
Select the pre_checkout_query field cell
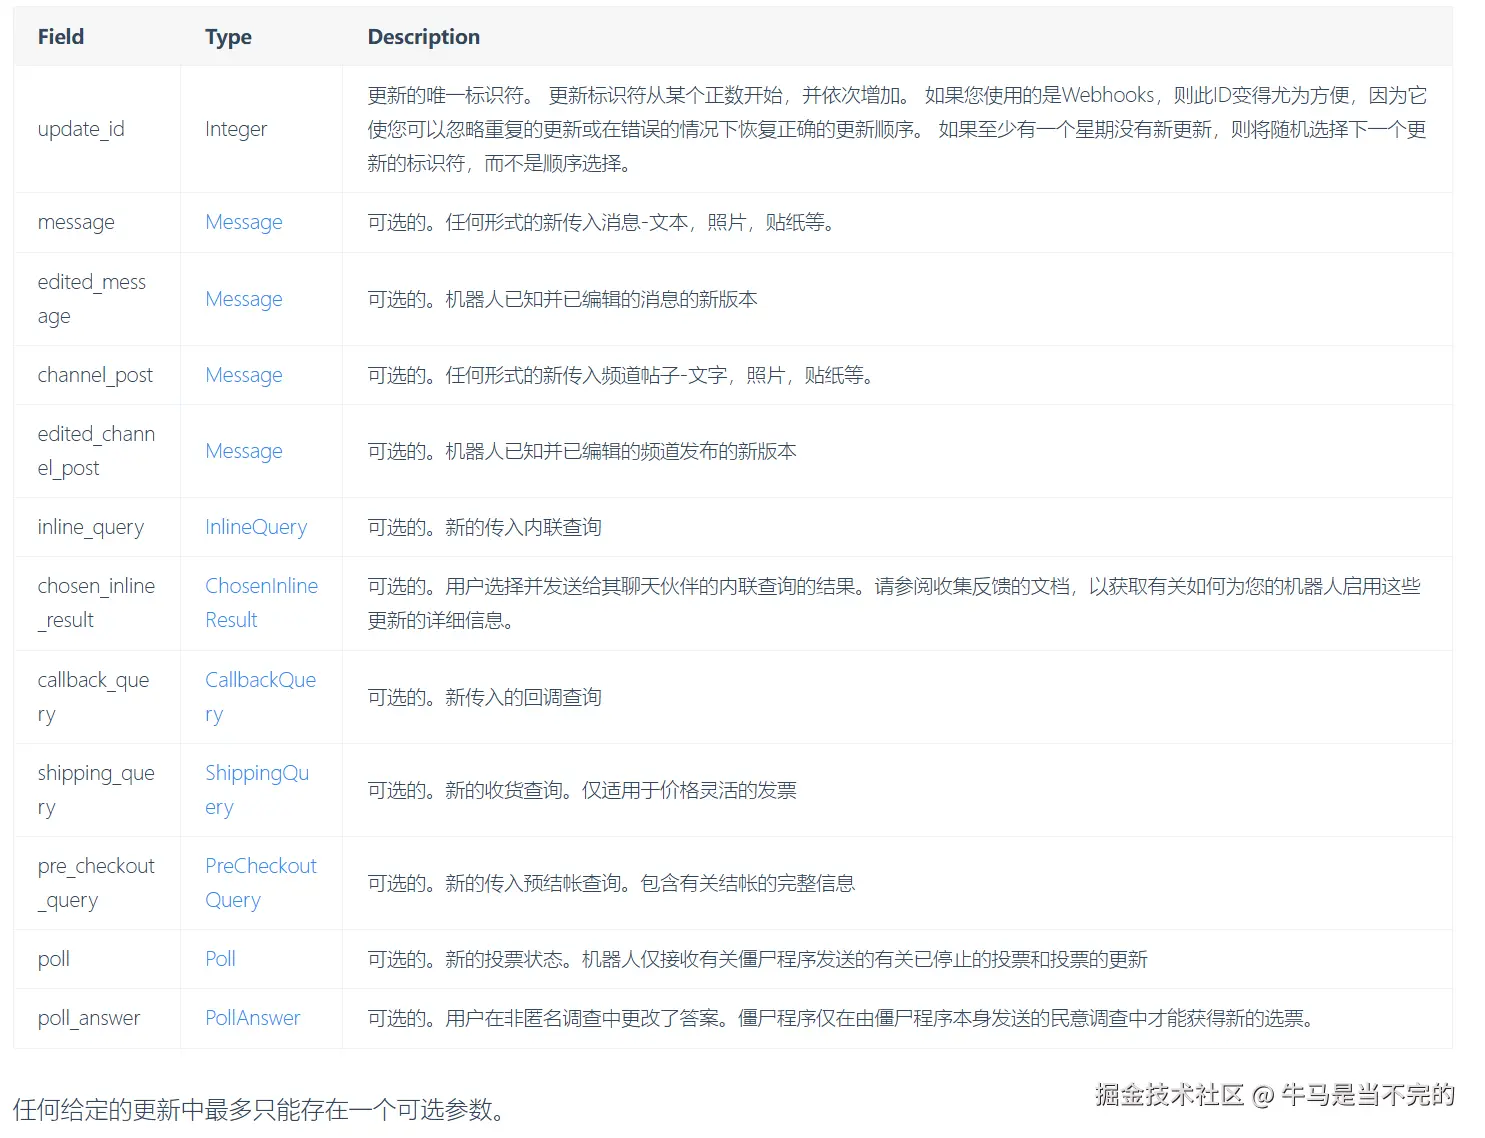point(97,883)
